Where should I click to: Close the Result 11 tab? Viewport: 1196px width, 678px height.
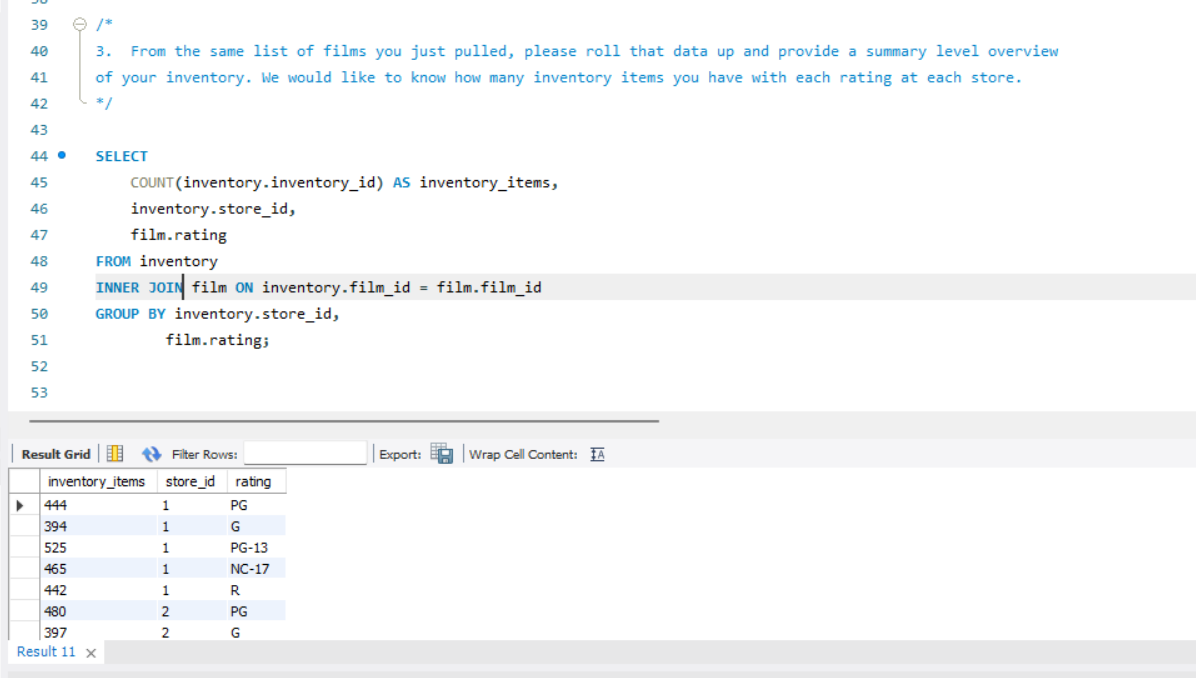click(89, 652)
